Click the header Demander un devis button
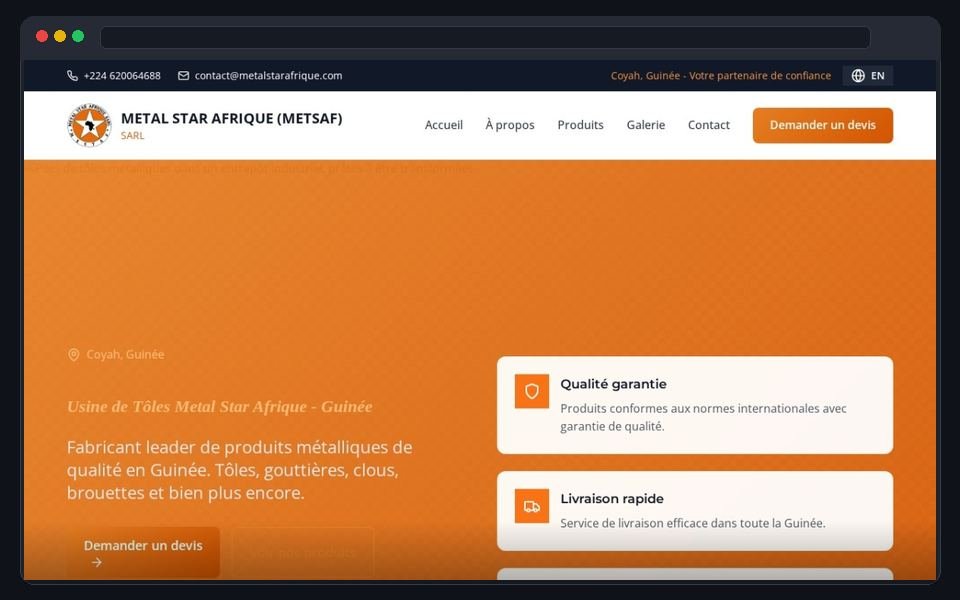Viewport: 960px width, 600px height. pyautogui.click(x=823, y=126)
